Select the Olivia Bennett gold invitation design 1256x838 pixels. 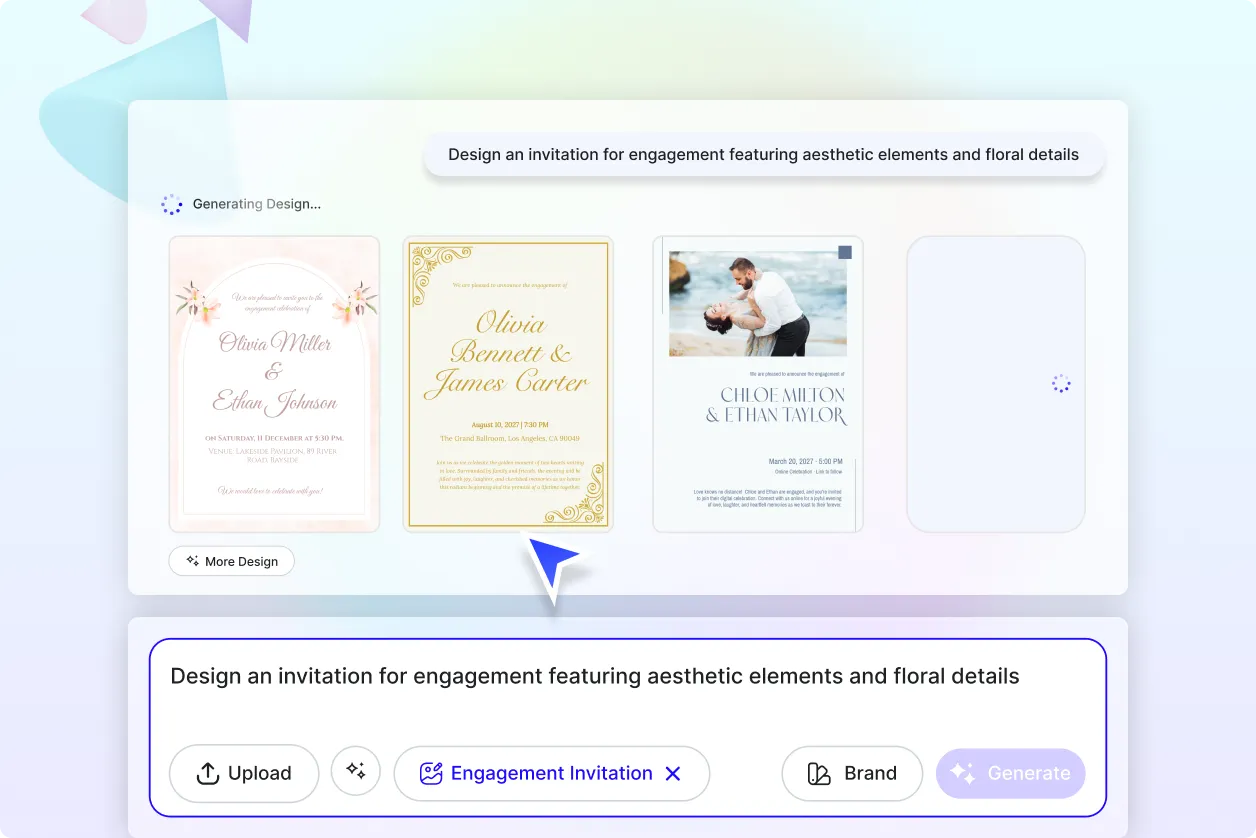[x=507, y=383]
